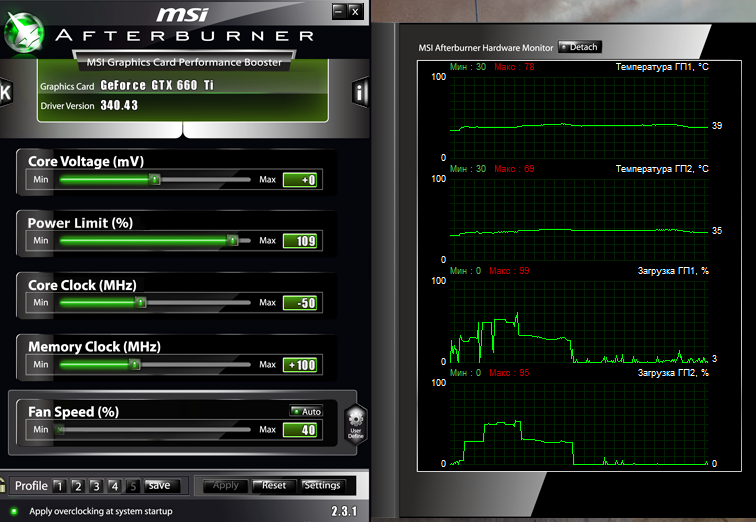Click the profile lock icon
The height and width of the screenshot is (522, 756).
pyautogui.click(x=2, y=485)
